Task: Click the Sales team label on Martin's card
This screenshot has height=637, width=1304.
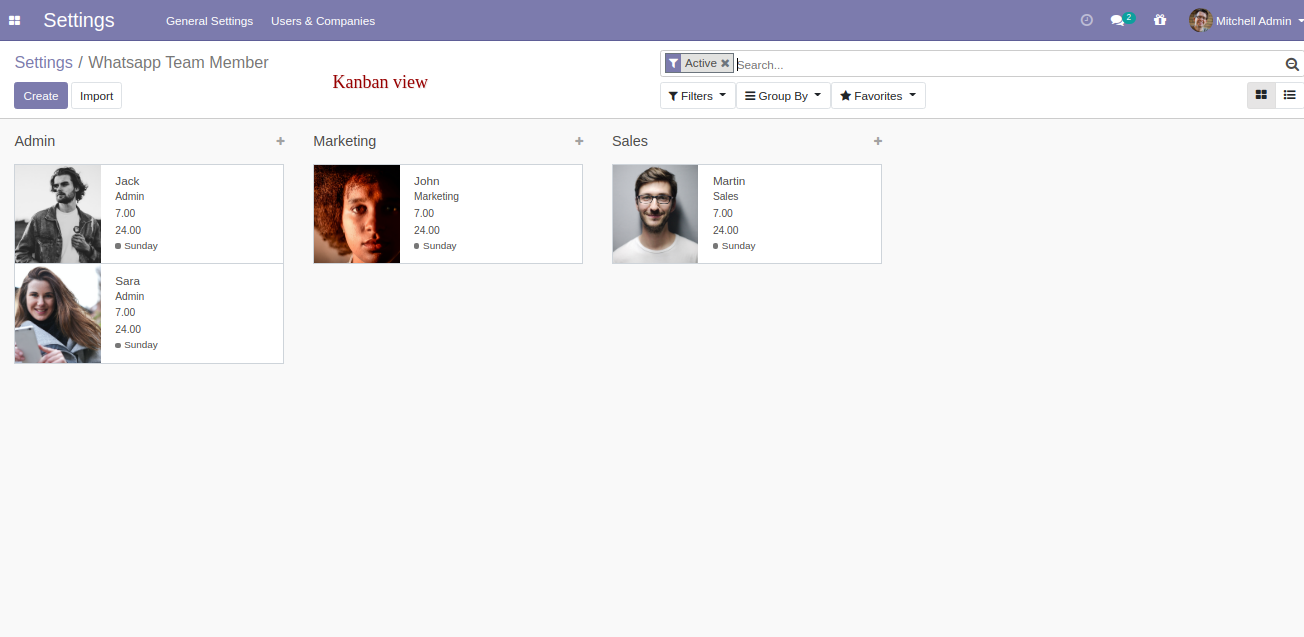Action: point(726,197)
